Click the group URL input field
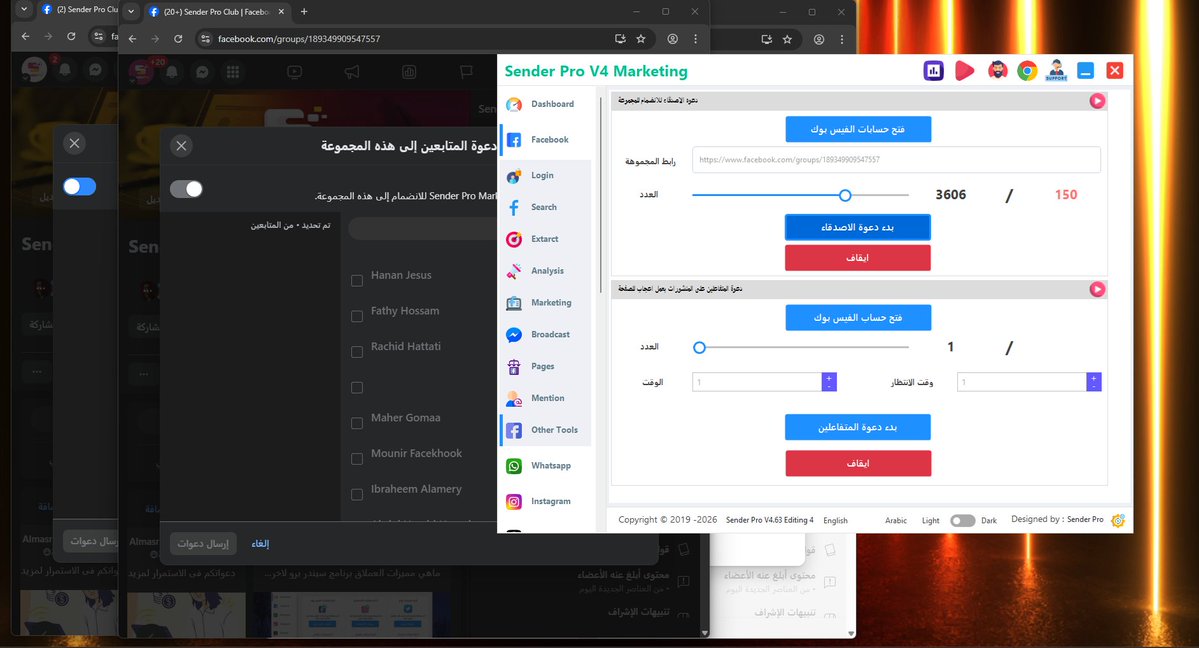Image resolution: width=1199 pixels, height=648 pixels. point(895,159)
